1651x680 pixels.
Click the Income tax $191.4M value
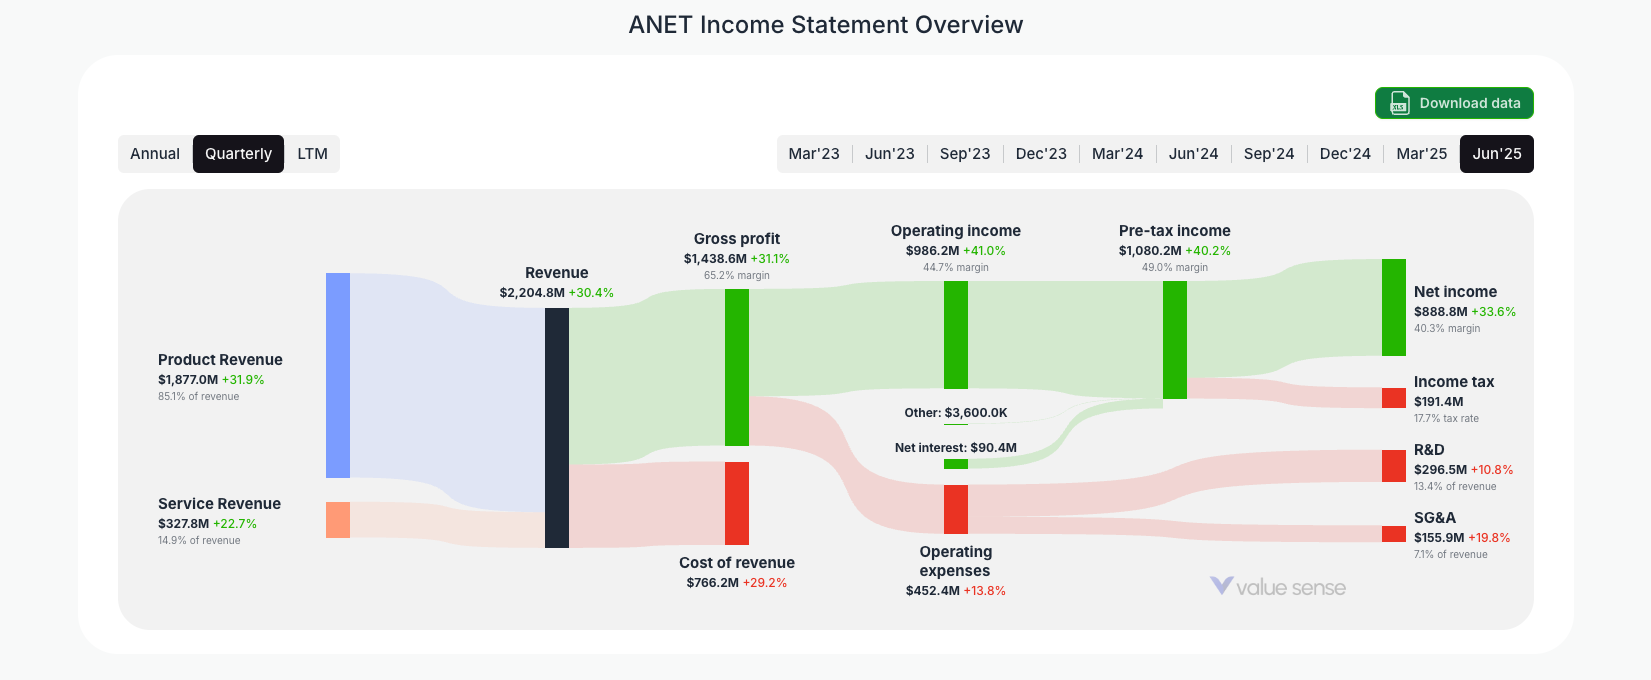[1439, 402]
